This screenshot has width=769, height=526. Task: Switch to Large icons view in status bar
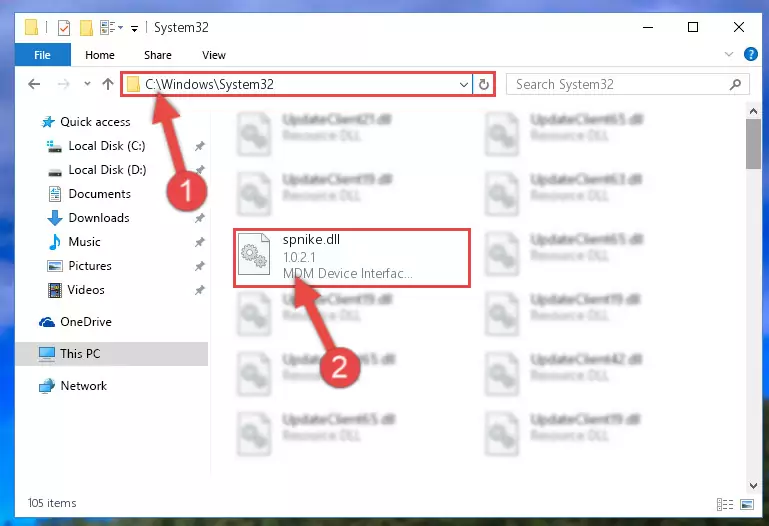(747, 504)
